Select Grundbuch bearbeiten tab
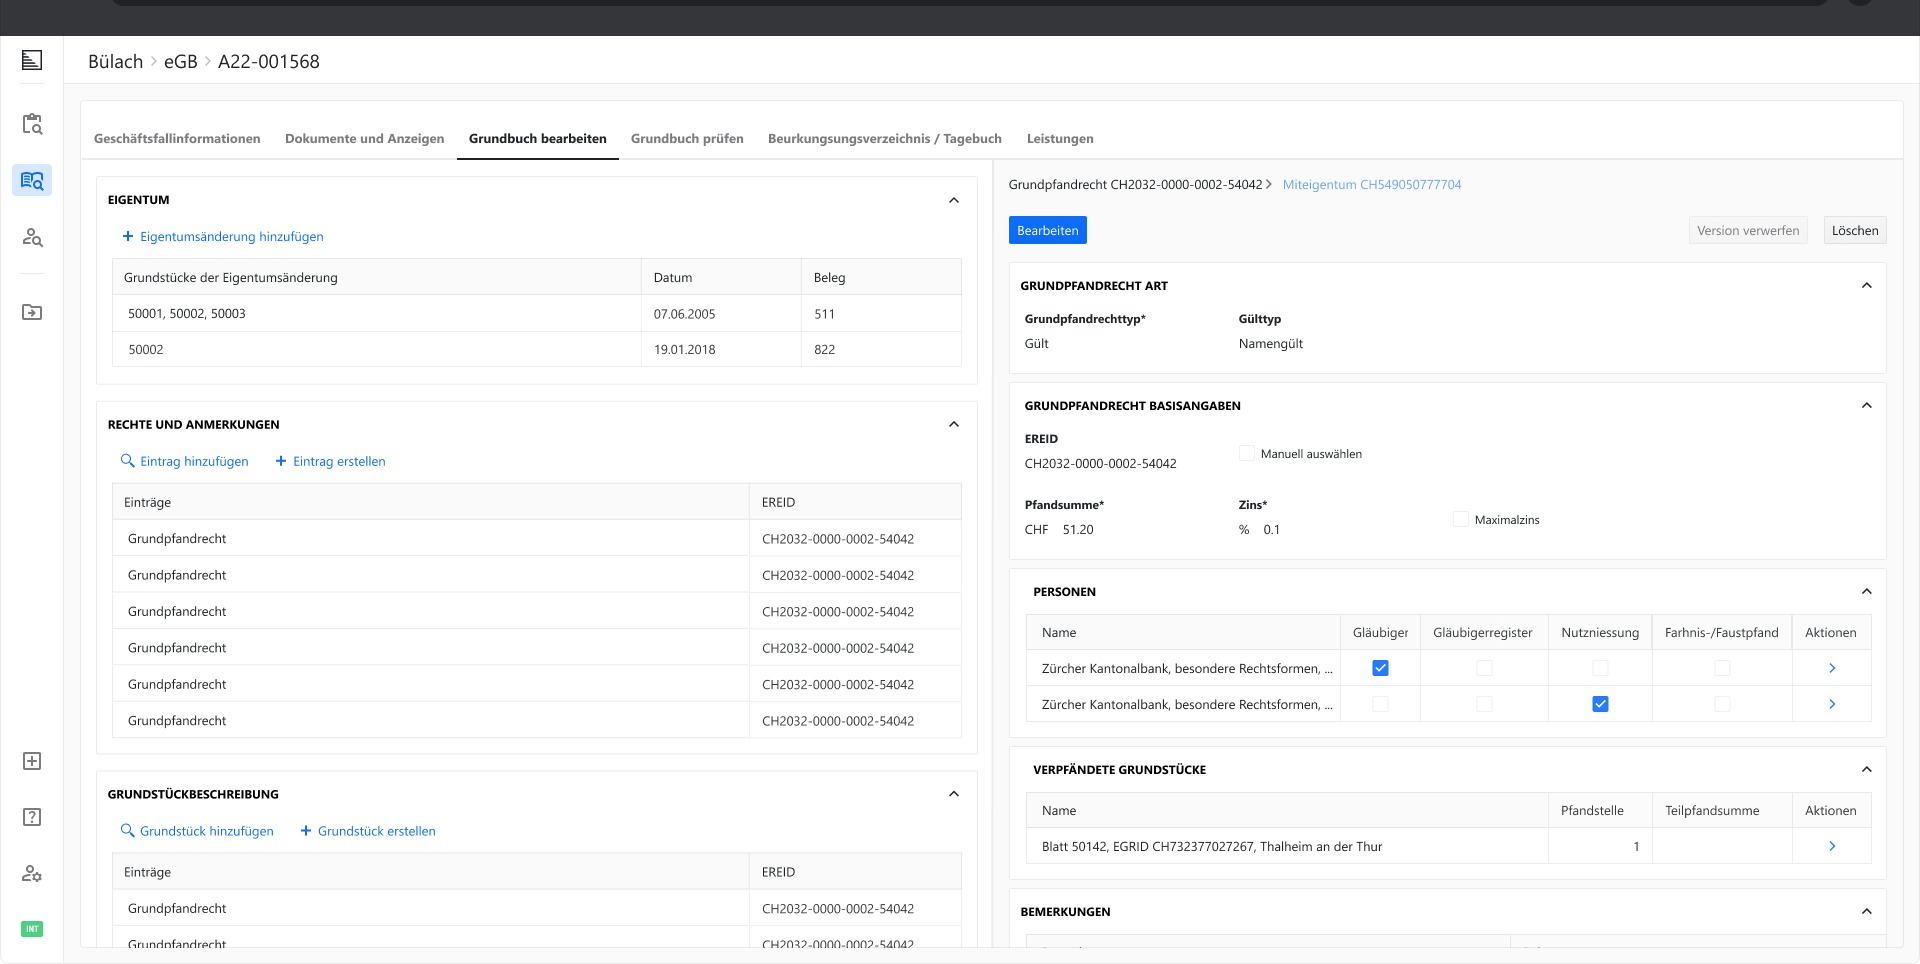Image resolution: width=1920 pixels, height=964 pixels. [x=538, y=138]
